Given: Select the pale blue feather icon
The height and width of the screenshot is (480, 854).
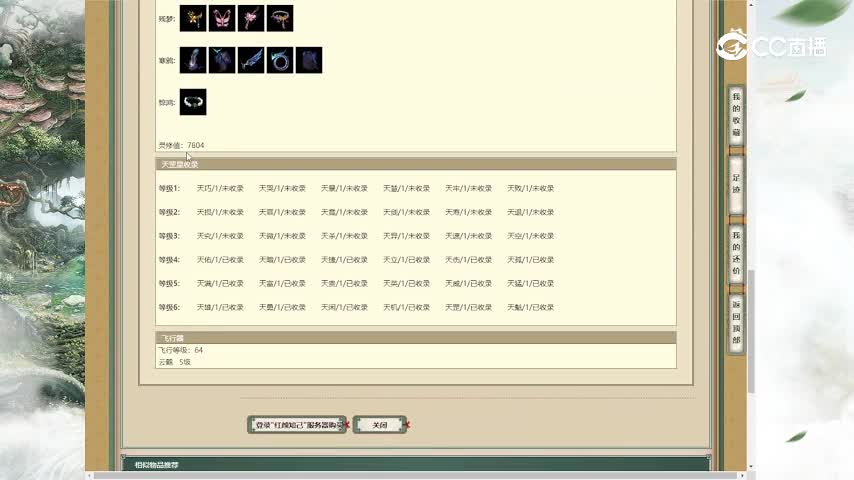Looking at the screenshot, I should click(193, 60).
